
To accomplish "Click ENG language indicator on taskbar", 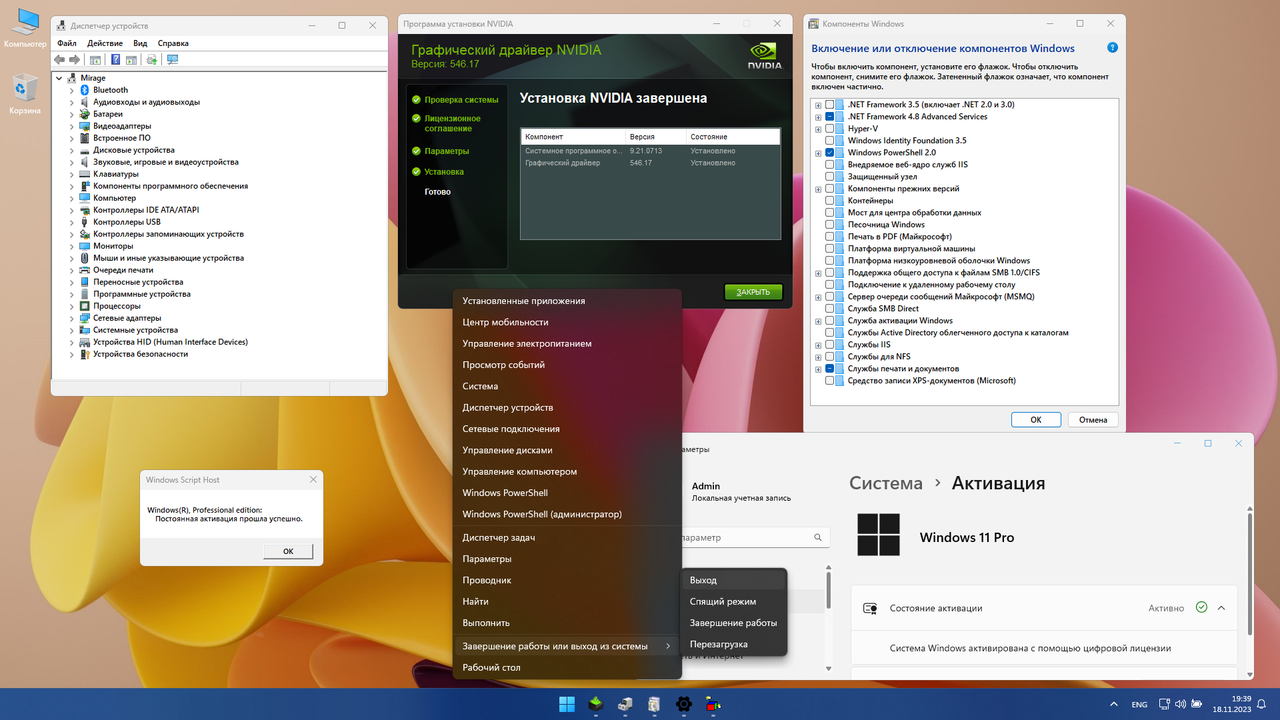I will click(x=1139, y=704).
